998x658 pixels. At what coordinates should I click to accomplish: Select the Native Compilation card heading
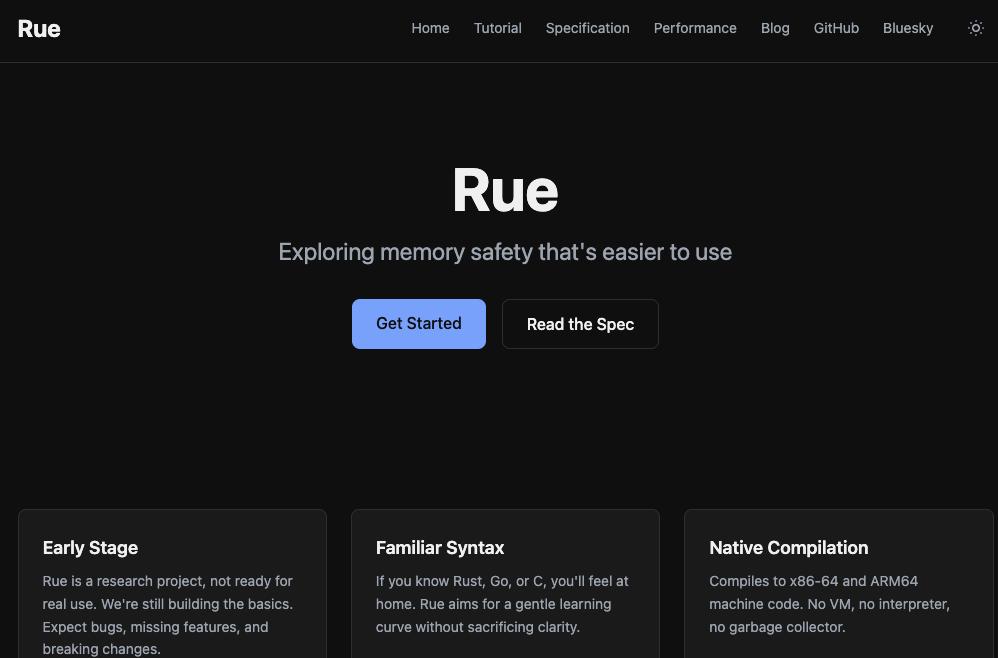788,548
